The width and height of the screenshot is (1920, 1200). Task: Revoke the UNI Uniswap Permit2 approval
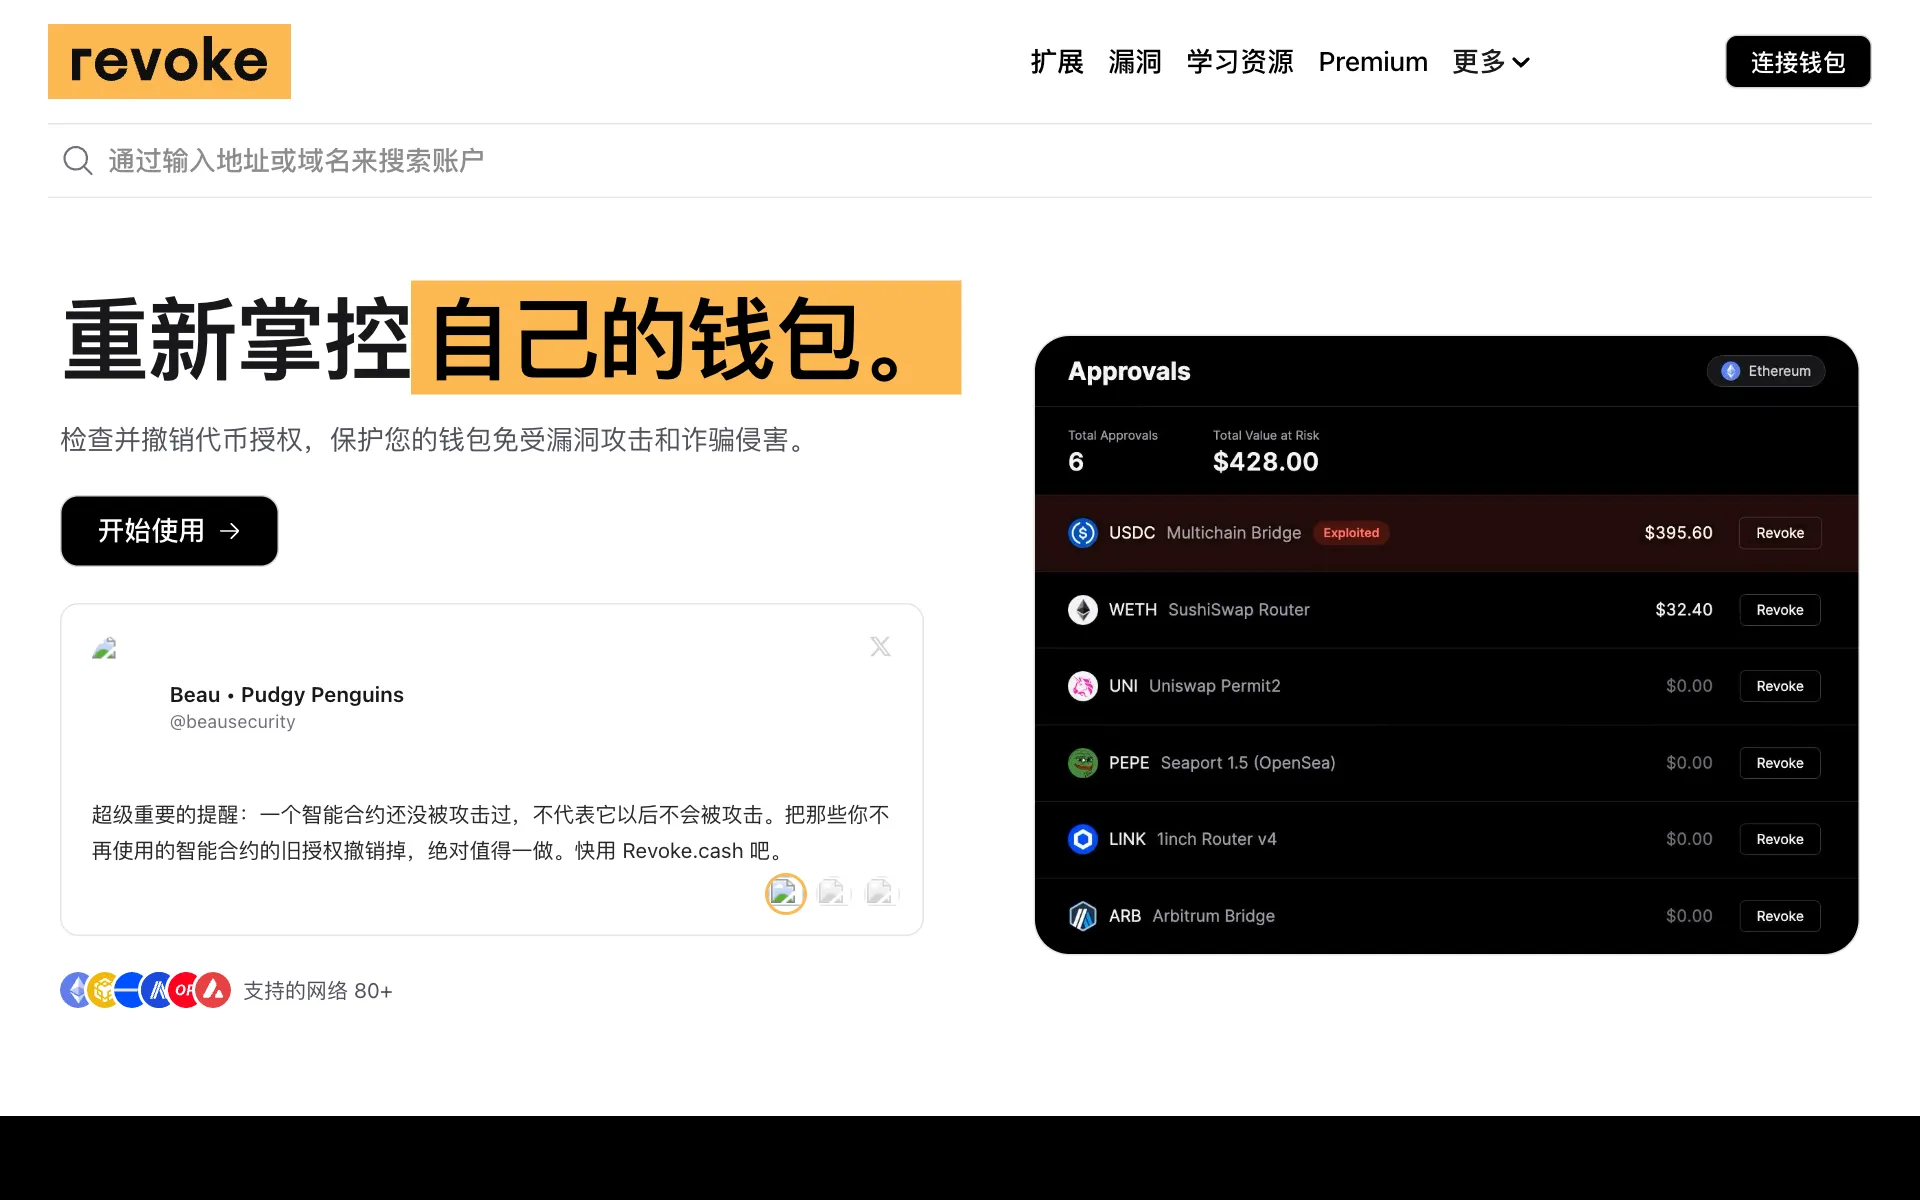pyautogui.click(x=1780, y=686)
